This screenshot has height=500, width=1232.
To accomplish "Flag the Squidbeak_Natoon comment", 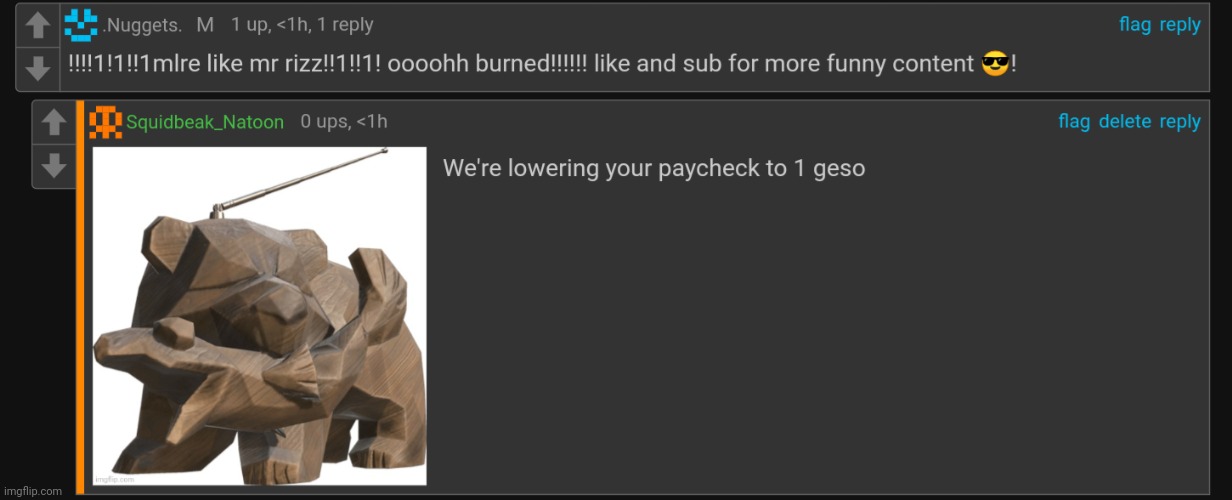I will 1074,121.
